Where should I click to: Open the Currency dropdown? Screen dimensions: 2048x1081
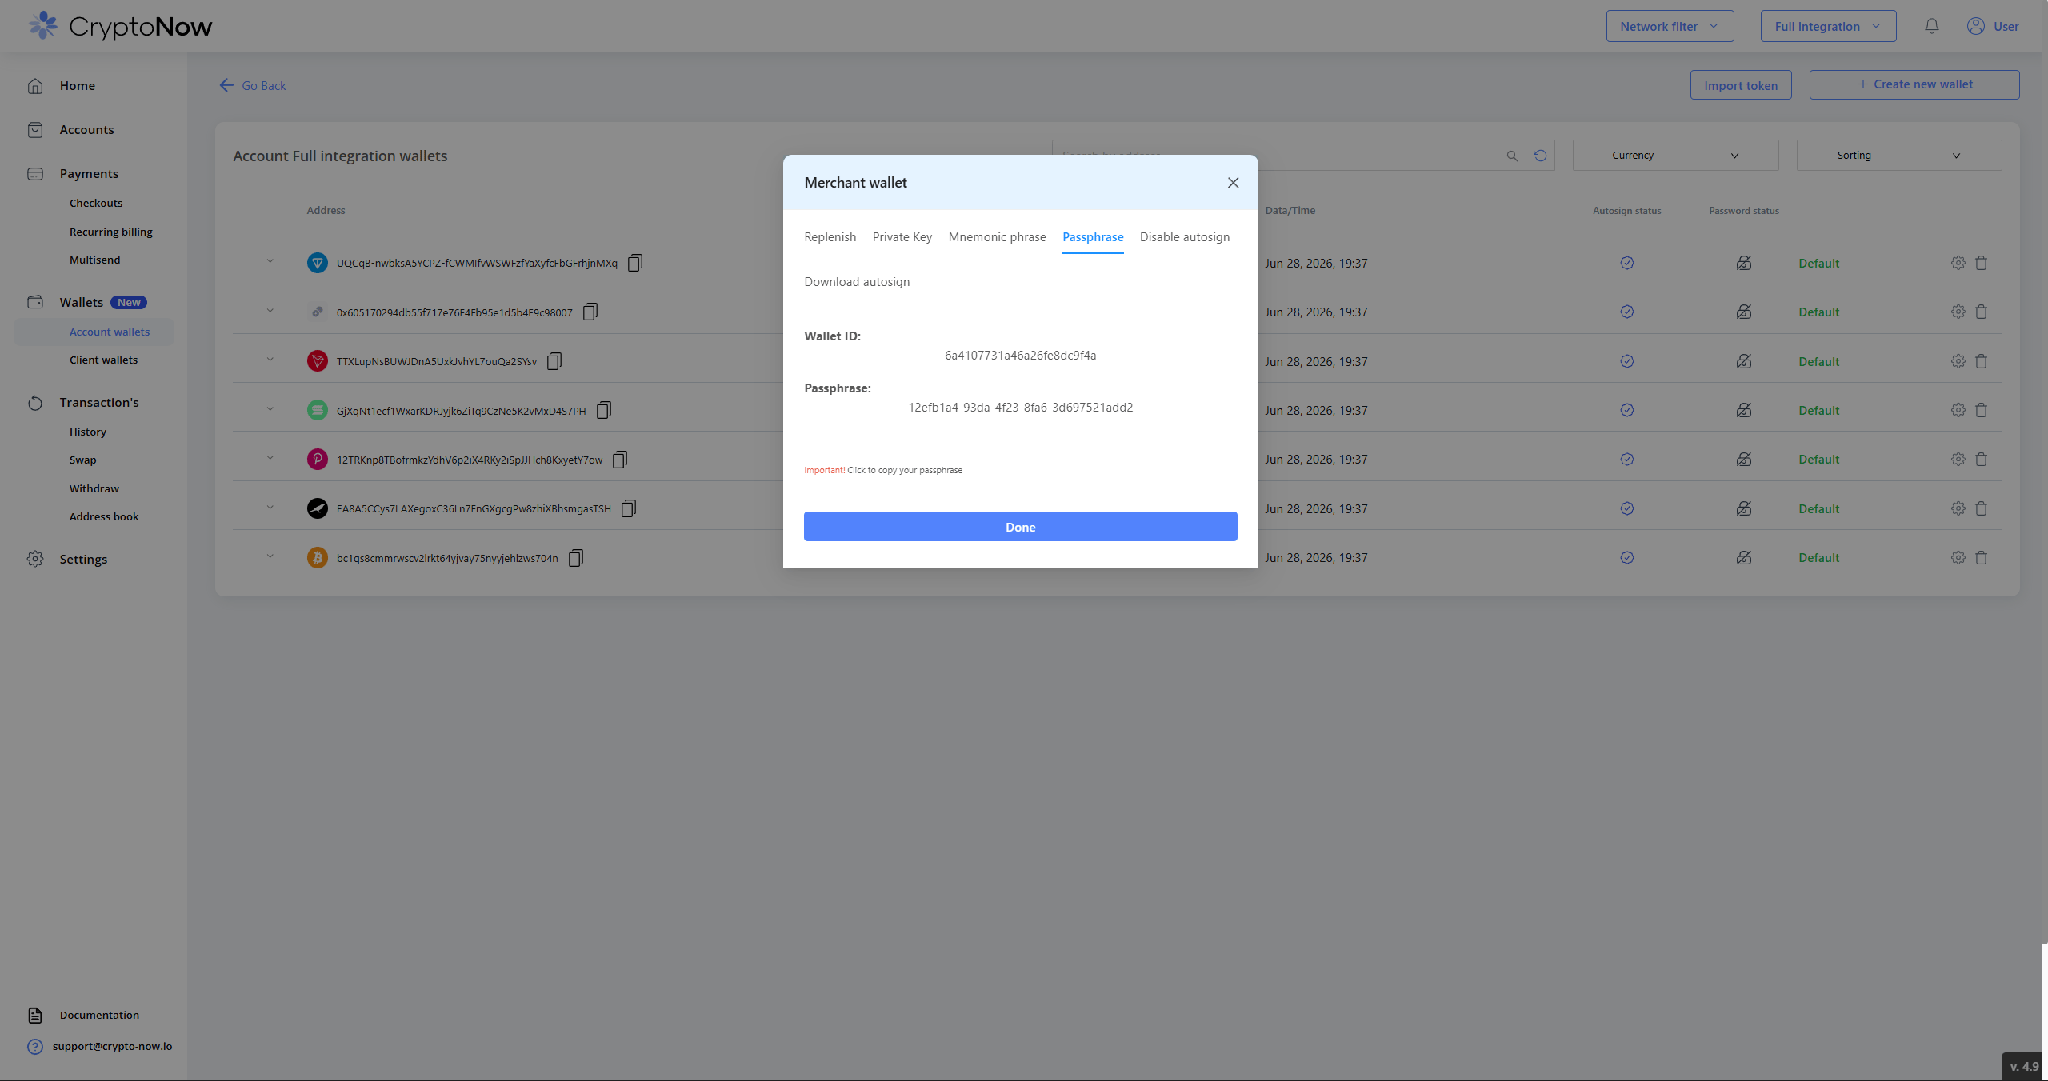pos(1675,156)
